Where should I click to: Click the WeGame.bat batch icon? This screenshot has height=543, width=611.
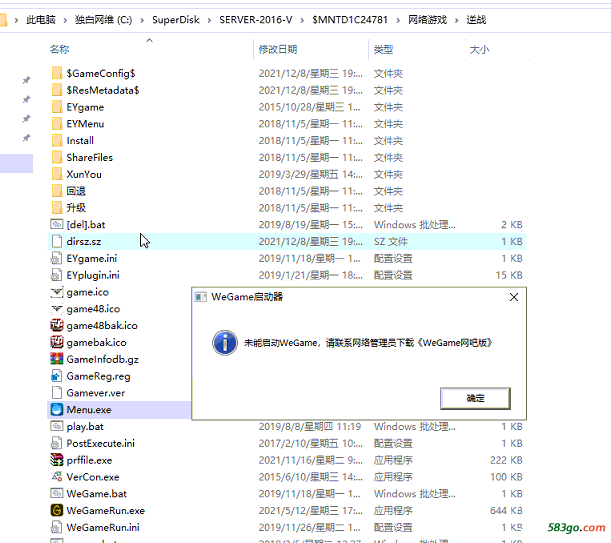[x=57, y=493]
